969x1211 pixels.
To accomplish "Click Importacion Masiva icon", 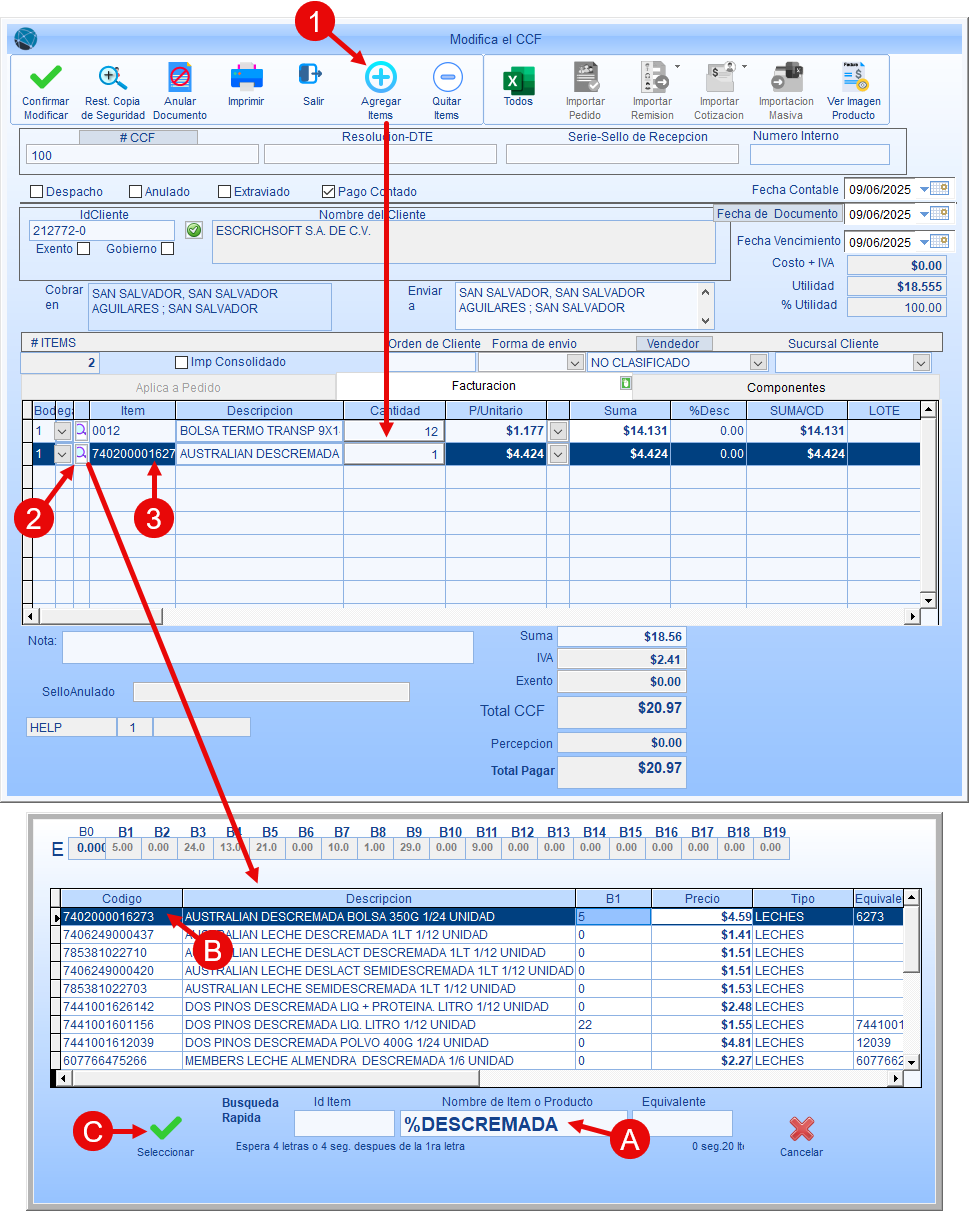I will [x=787, y=78].
